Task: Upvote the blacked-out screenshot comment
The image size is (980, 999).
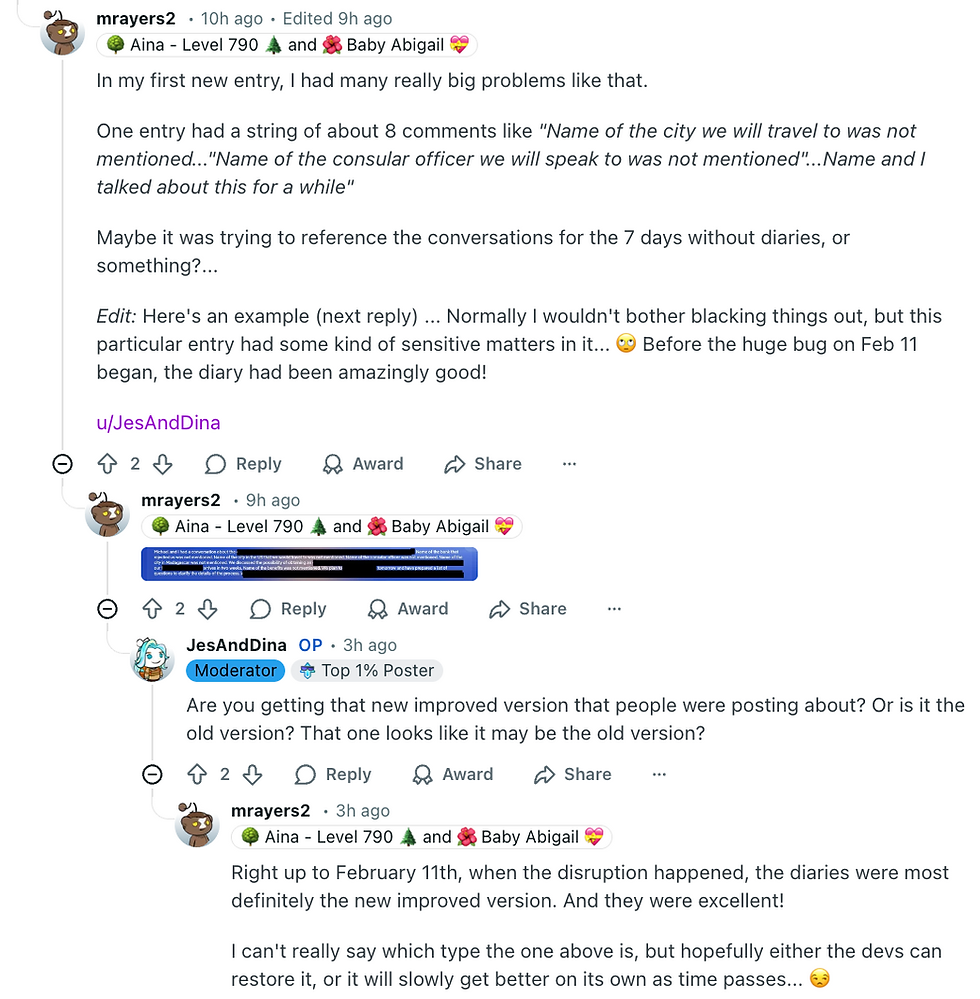Action: 152,609
